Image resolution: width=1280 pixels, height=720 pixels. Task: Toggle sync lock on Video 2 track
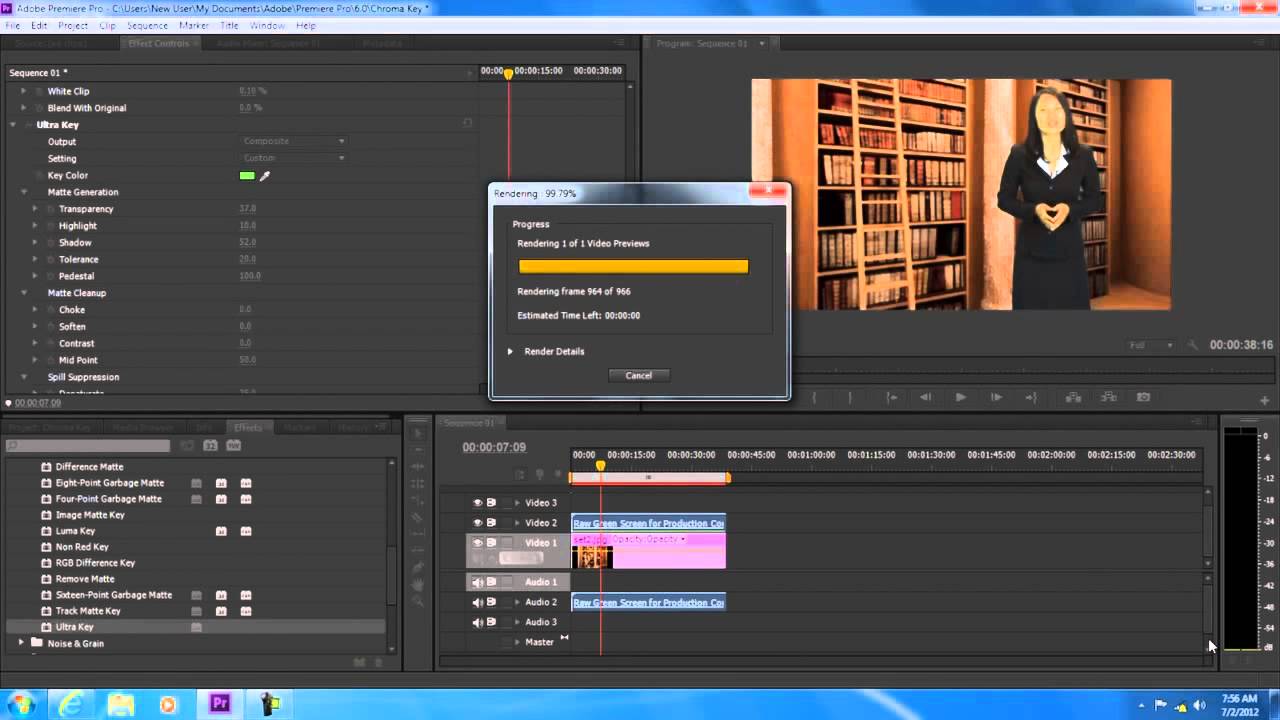[x=491, y=523]
